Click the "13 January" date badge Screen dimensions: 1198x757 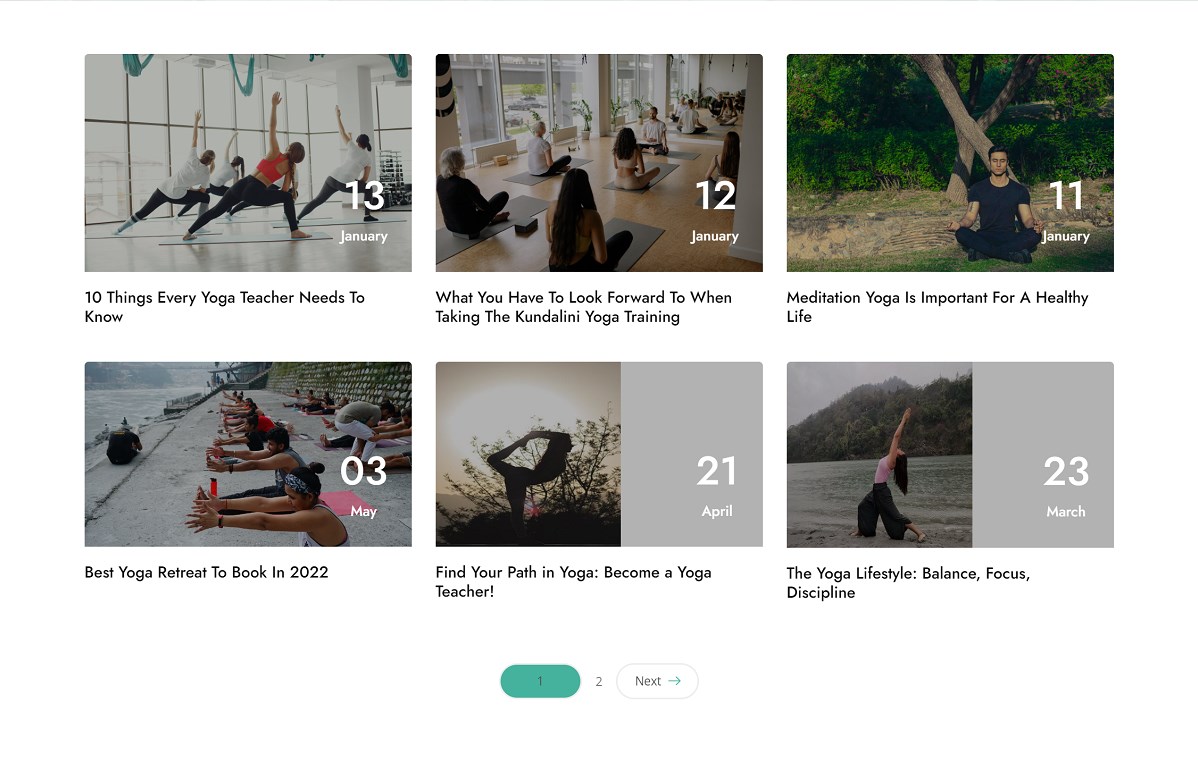click(364, 210)
